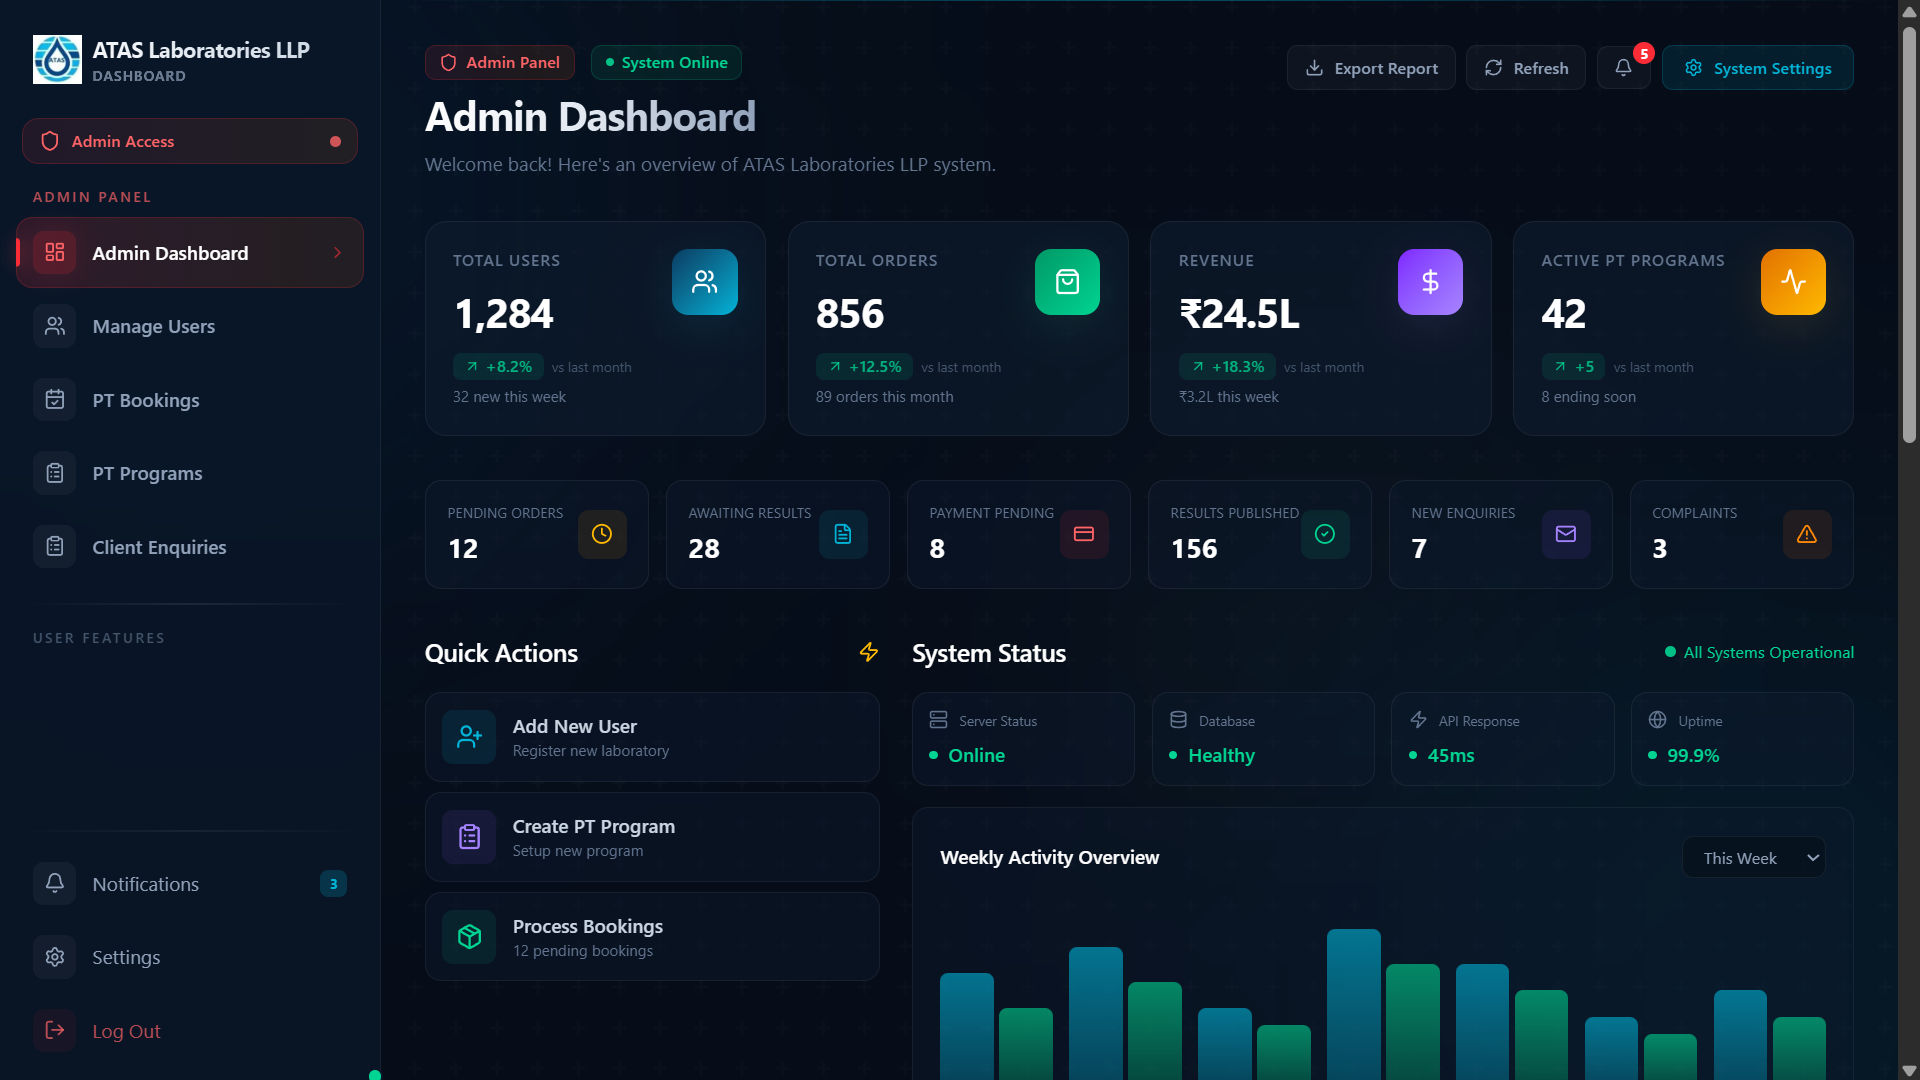Click the ATAS Laboratories logo
The height and width of the screenshot is (1080, 1920).
tap(57, 60)
